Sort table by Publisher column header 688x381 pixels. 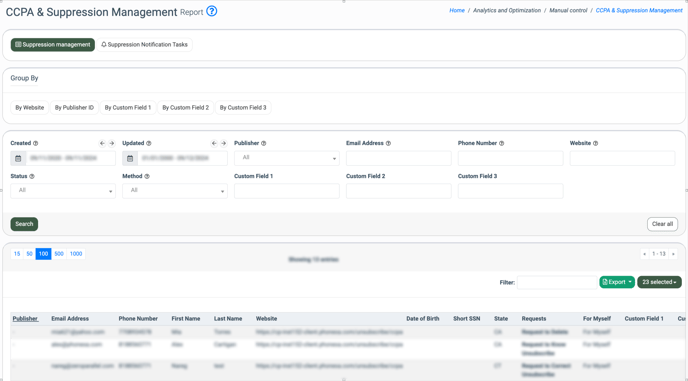pyautogui.click(x=25, y=319)
